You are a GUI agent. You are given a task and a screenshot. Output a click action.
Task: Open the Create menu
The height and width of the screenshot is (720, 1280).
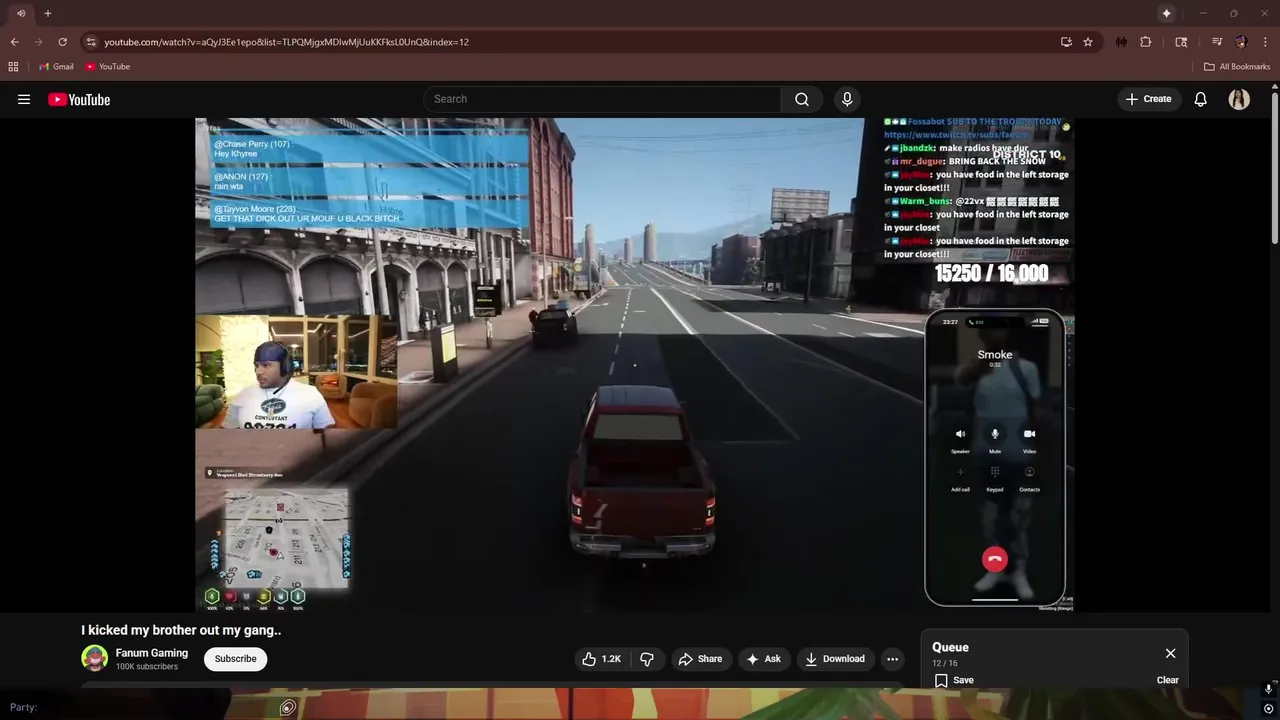(1148, 99)
